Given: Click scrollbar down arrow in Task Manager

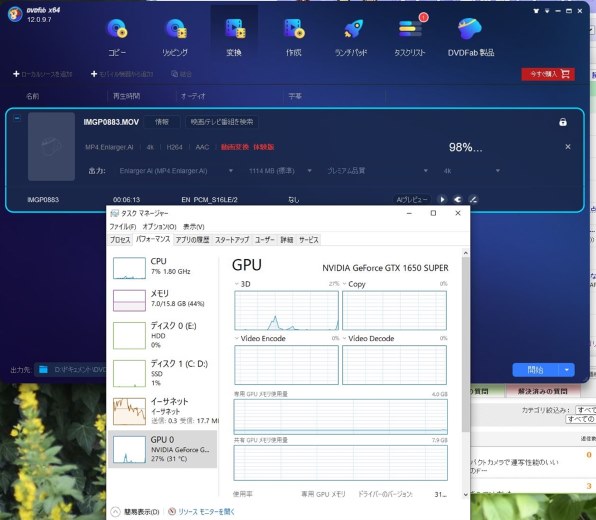Looking at the screenshot, I should (x=466, y=495).
